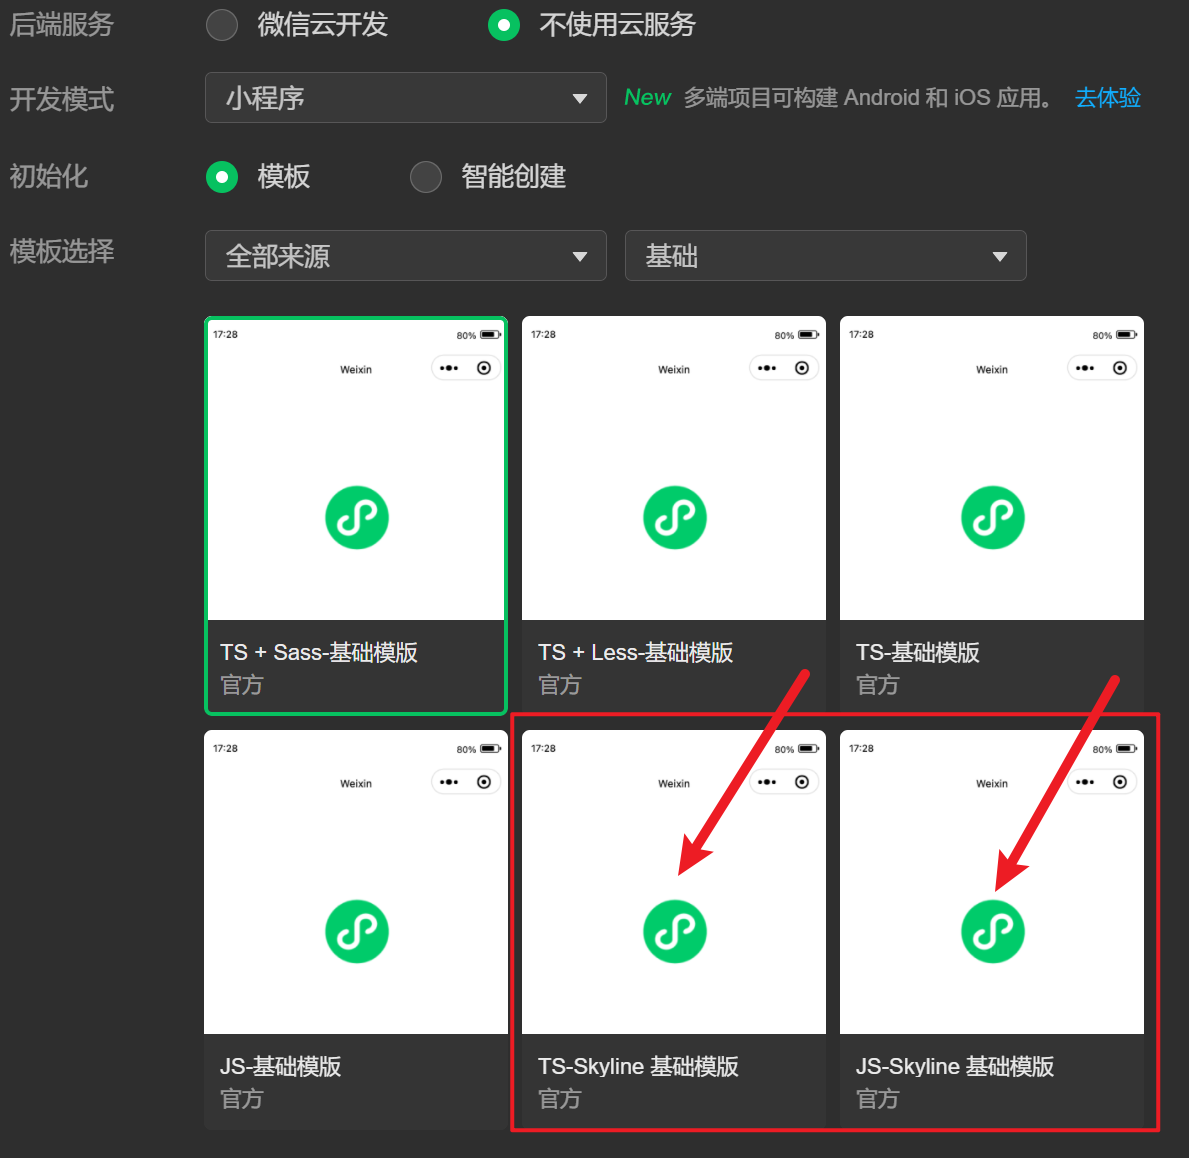Click battery icon in JS-Skyline preview
This screenshot has height=1158, width=1189.
[1127, 749]
